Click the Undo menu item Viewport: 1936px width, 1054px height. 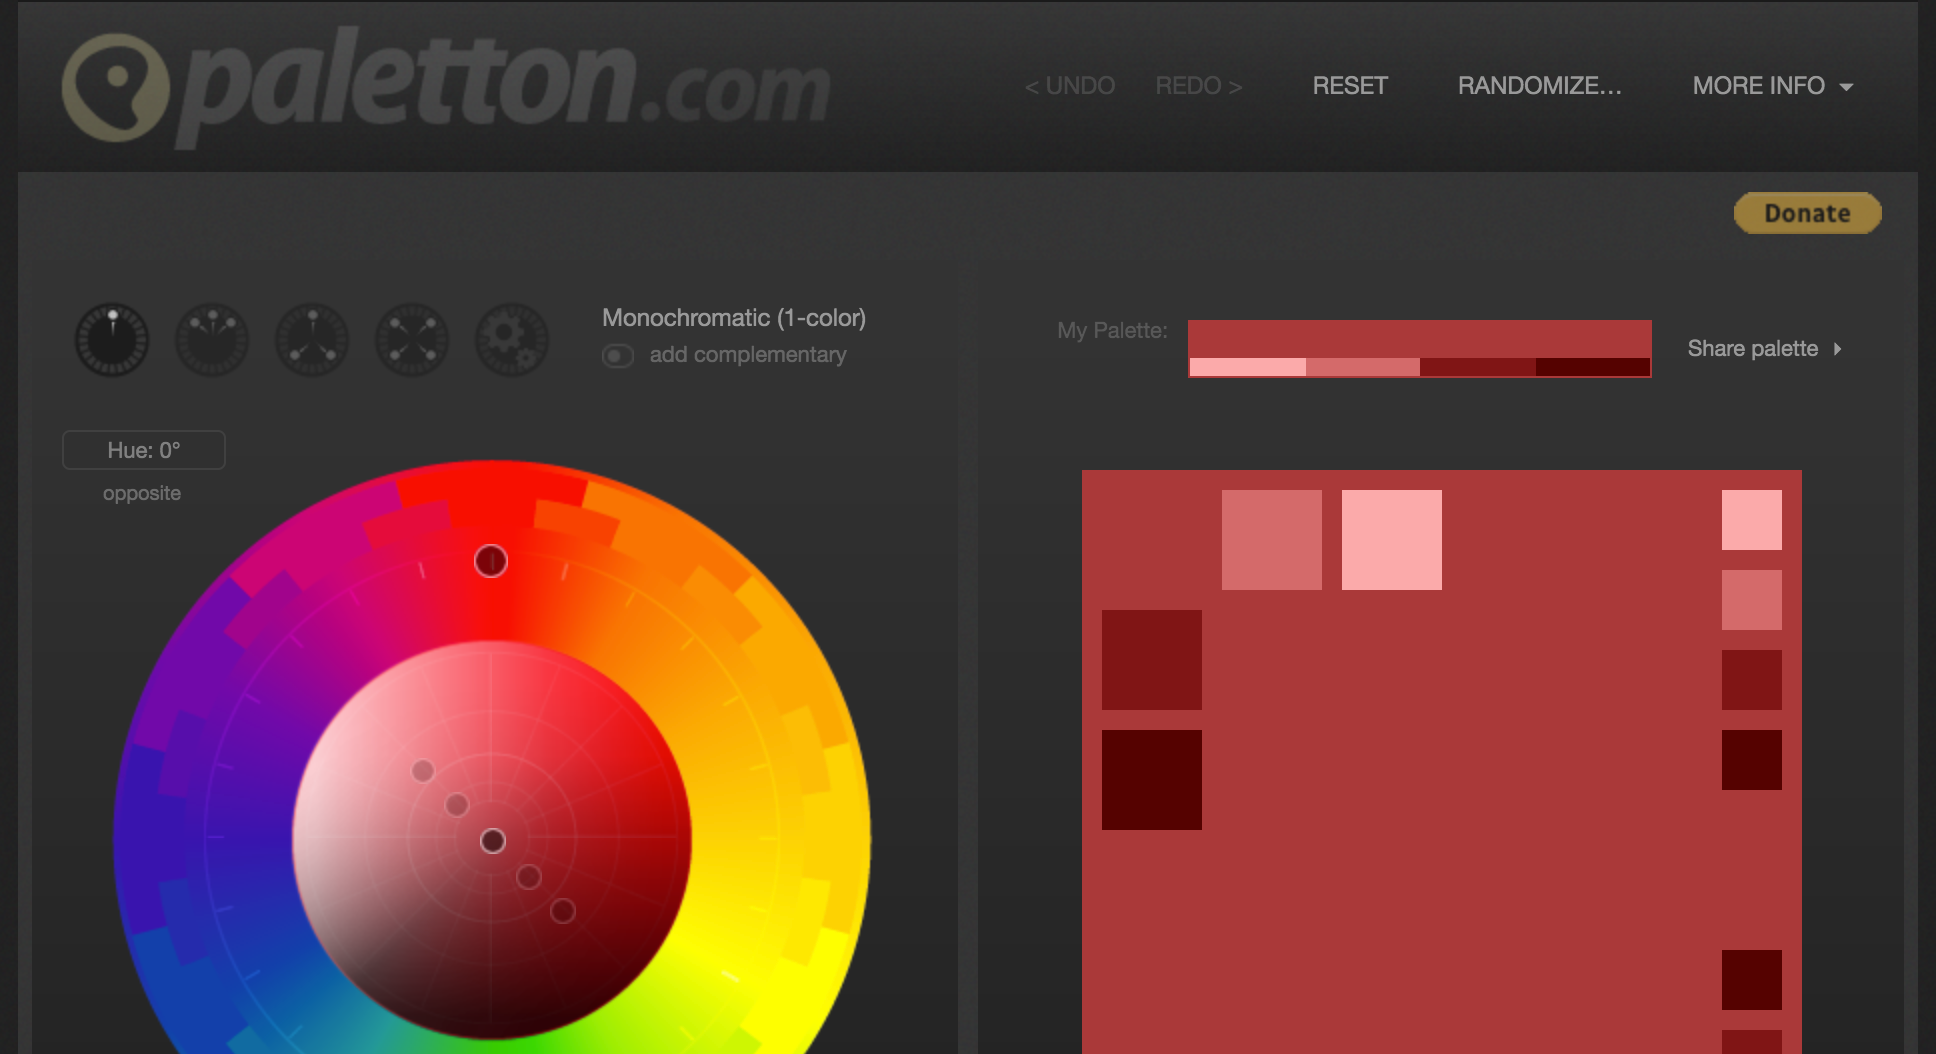pos(1068,86)
